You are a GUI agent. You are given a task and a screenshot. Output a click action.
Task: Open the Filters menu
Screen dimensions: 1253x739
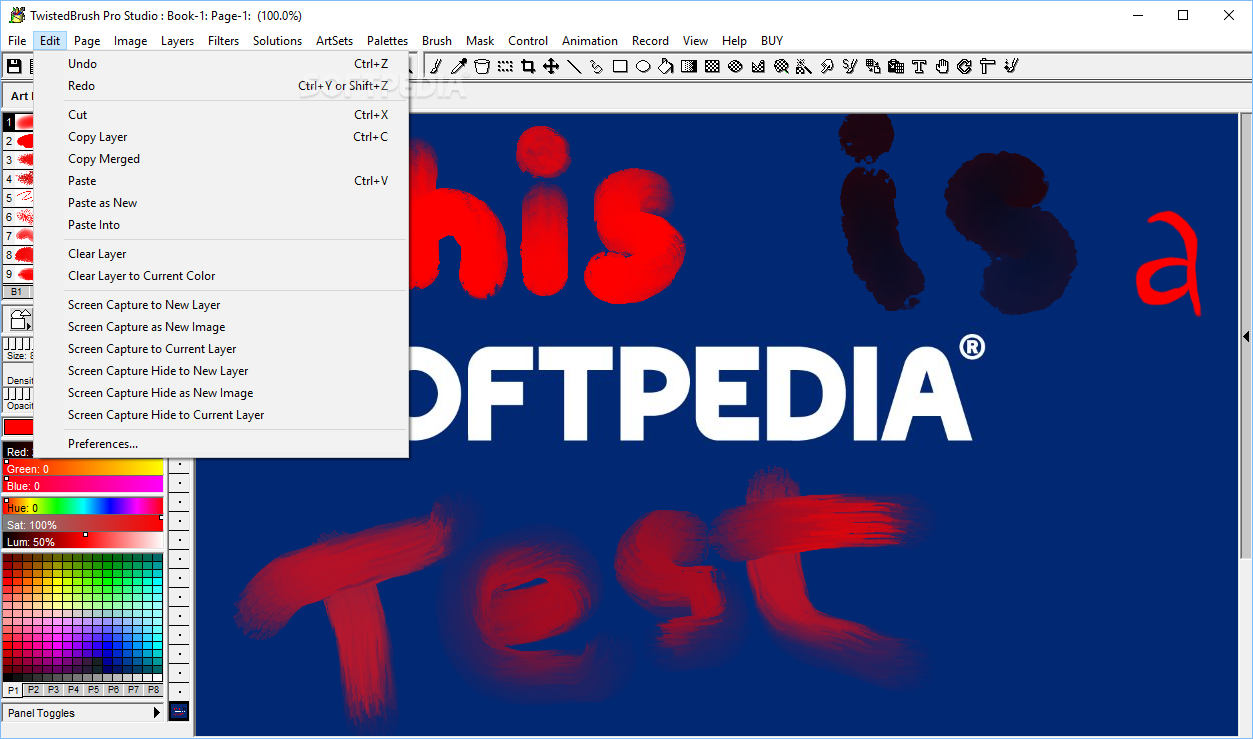pyautogui.click(x=223, y=41)
